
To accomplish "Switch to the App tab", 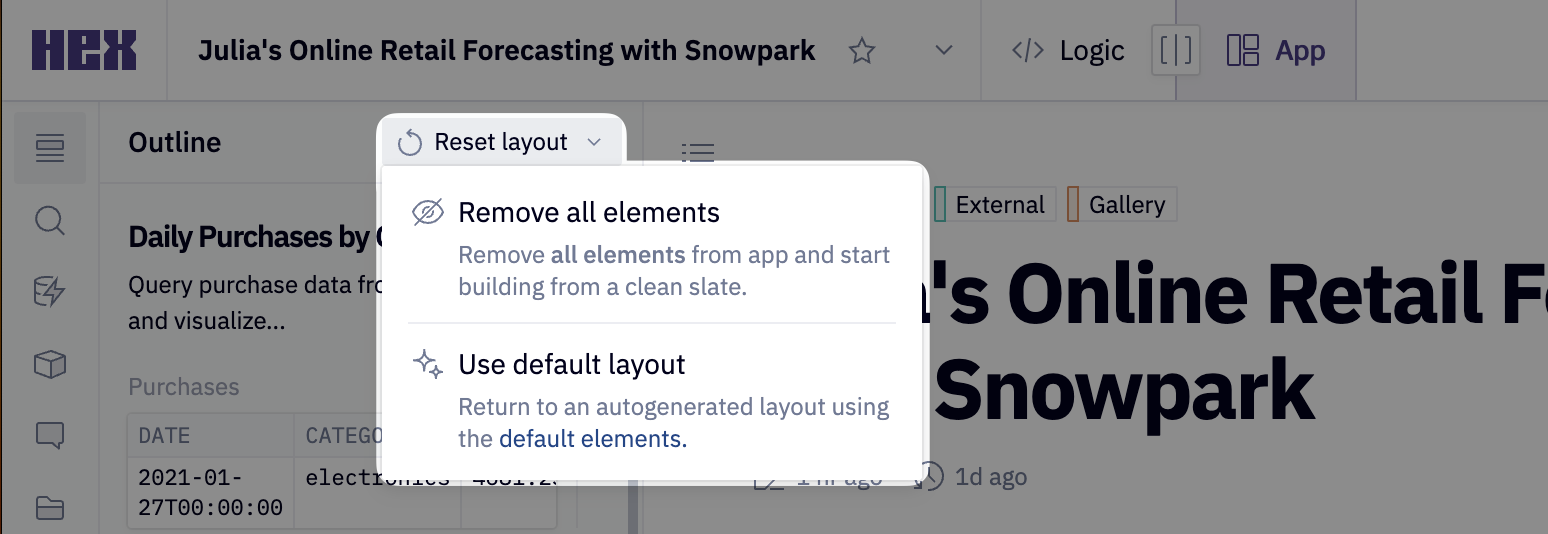I will click(1277, 51).
